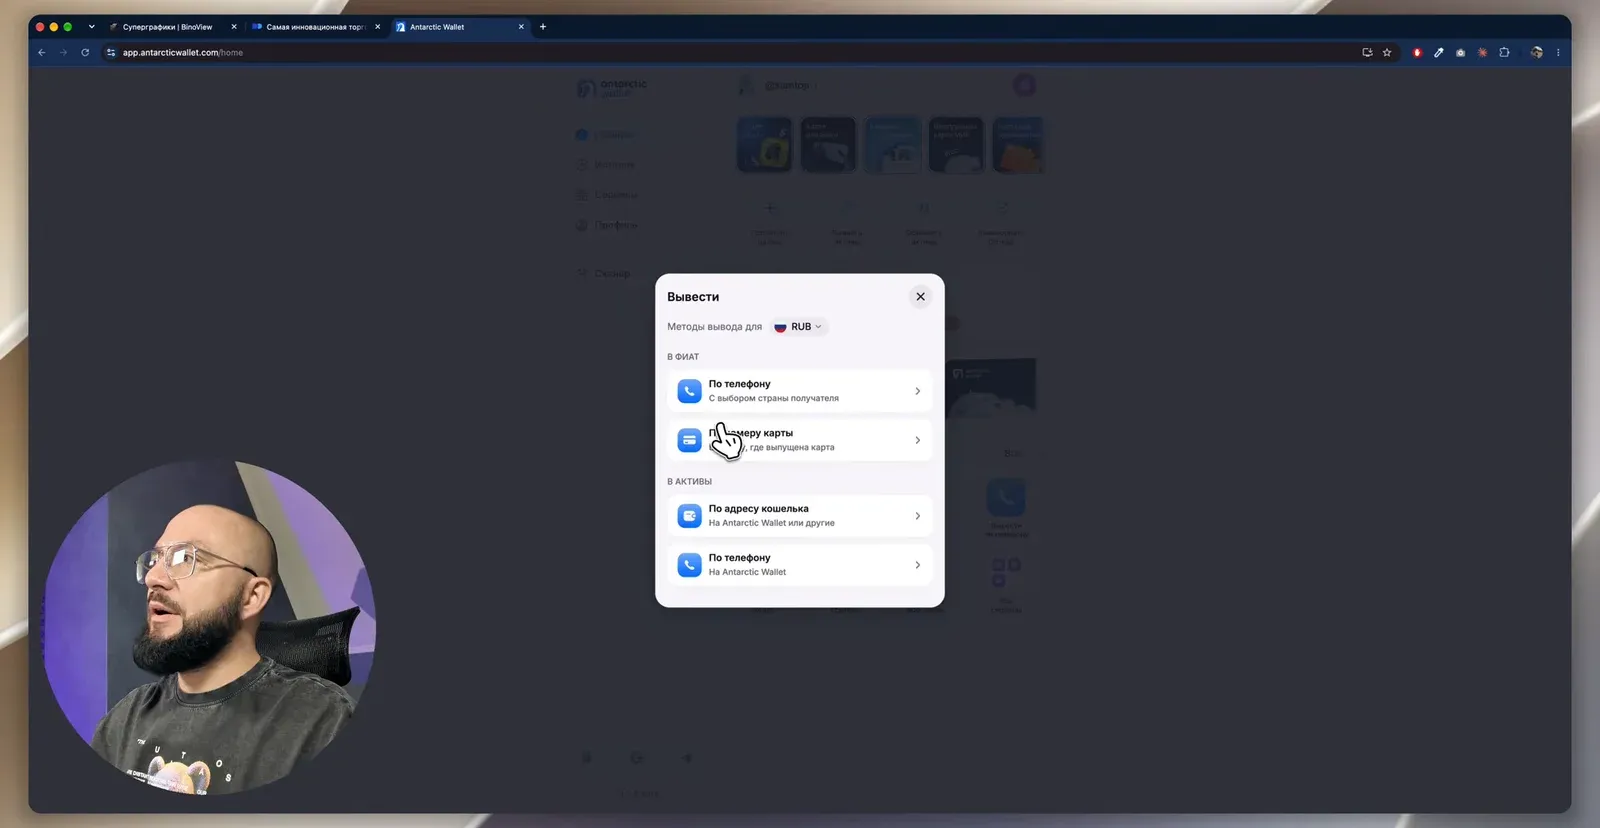Switch to the 'Суперграфики | BinoView' tab
1600x828 pixels.
click(x=167, y=27)
